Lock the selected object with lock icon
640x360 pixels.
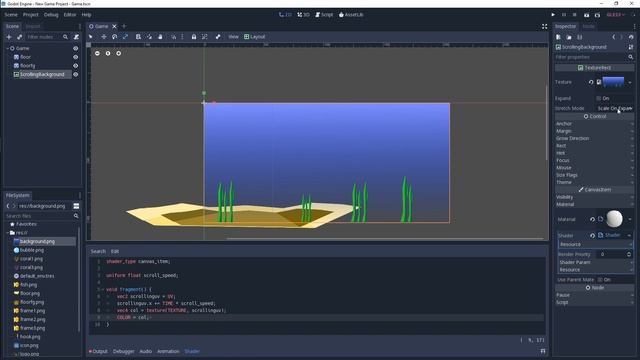[x=194, y=37]
